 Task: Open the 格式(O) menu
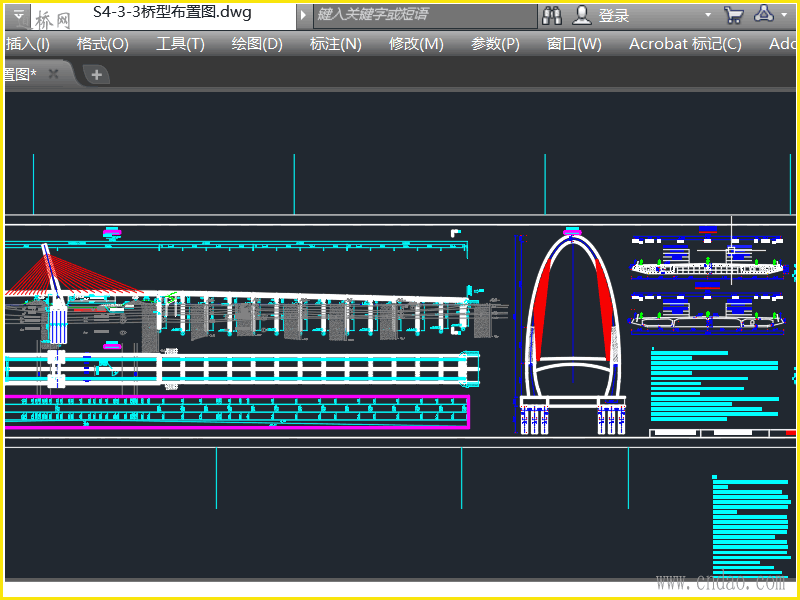[x=103, y=44]
